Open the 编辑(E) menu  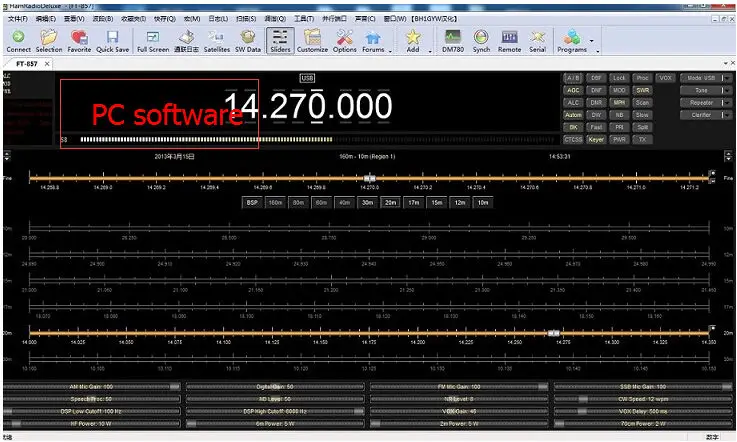click(x=46, y=19)
